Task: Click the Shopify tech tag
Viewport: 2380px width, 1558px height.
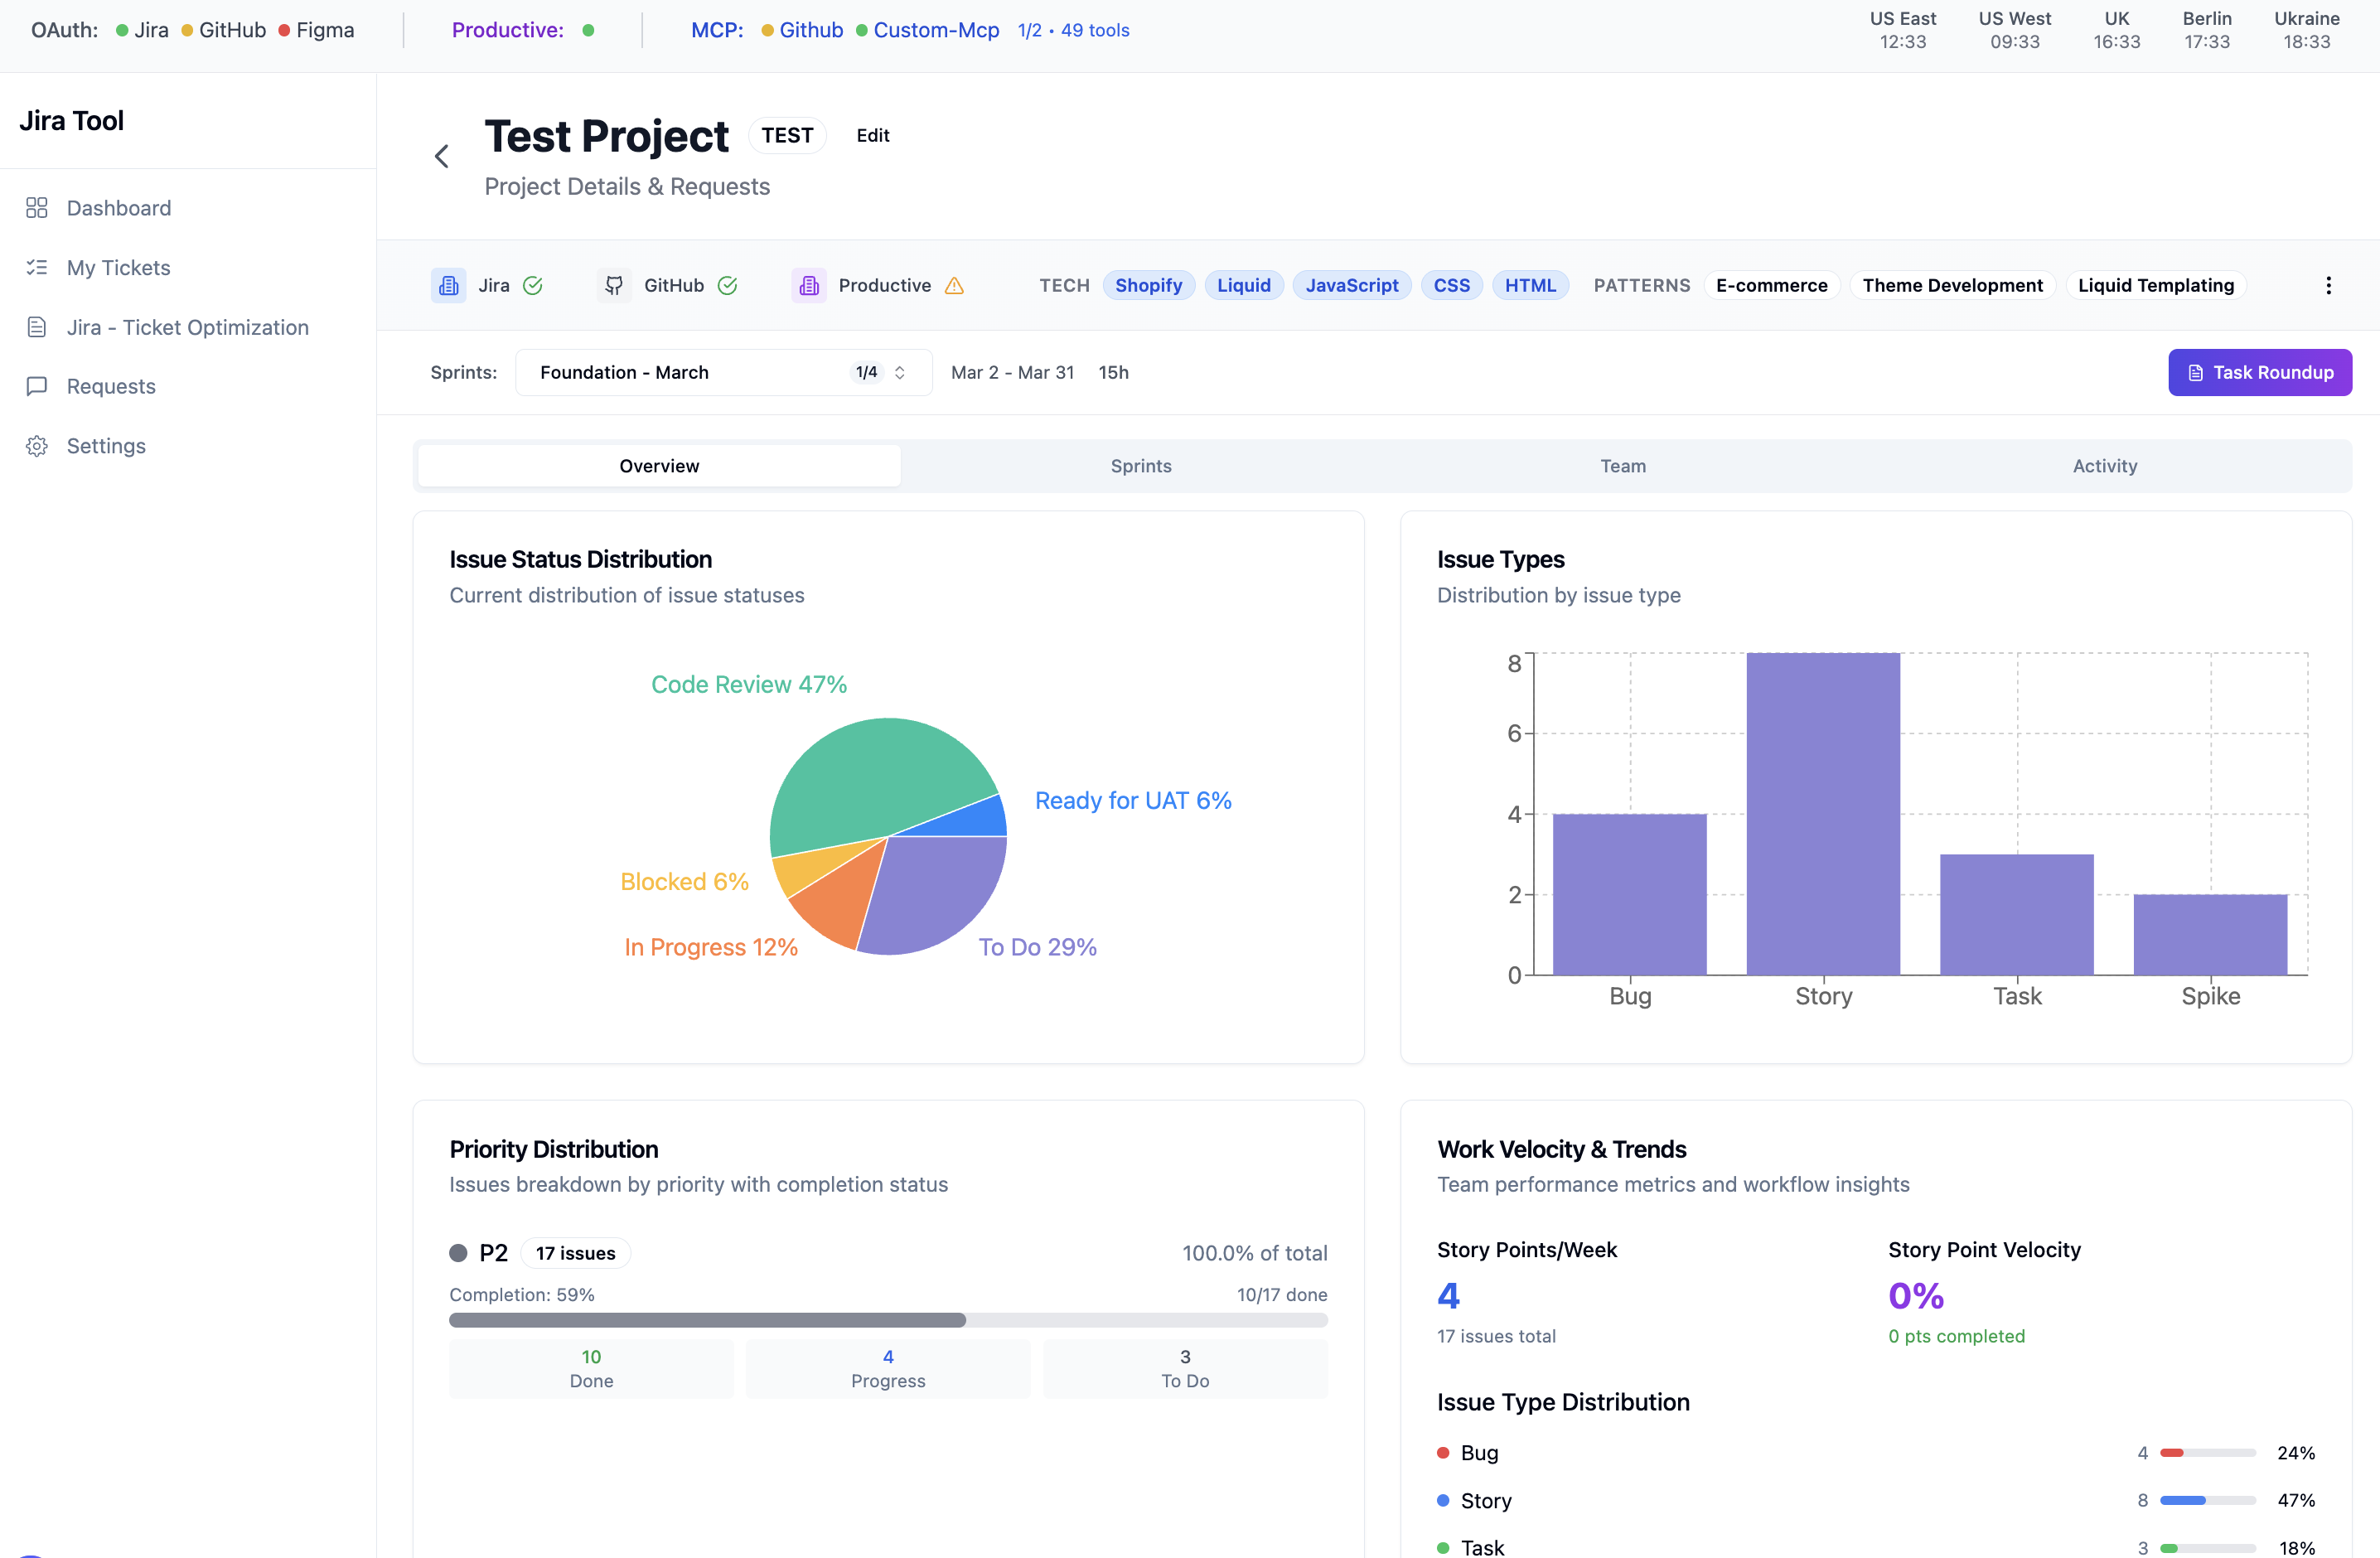Action: [x=1148, y=286]
